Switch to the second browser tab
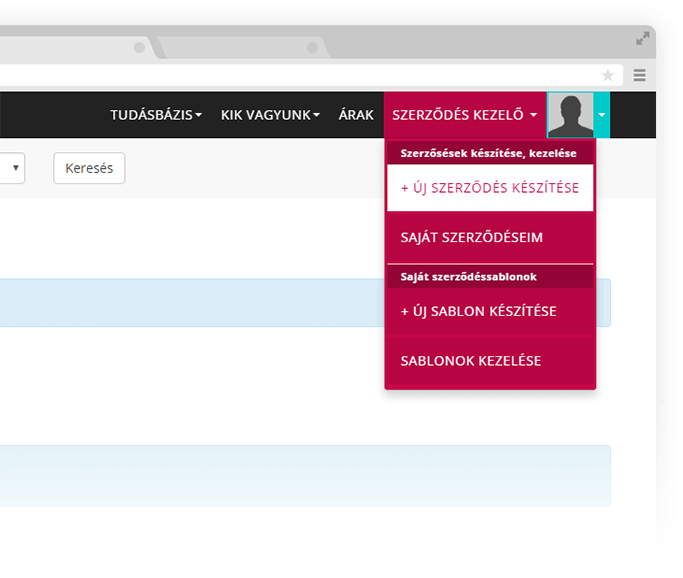Image resolution: width=683 pixels, height=578 pixels. (x=240, y=47)
